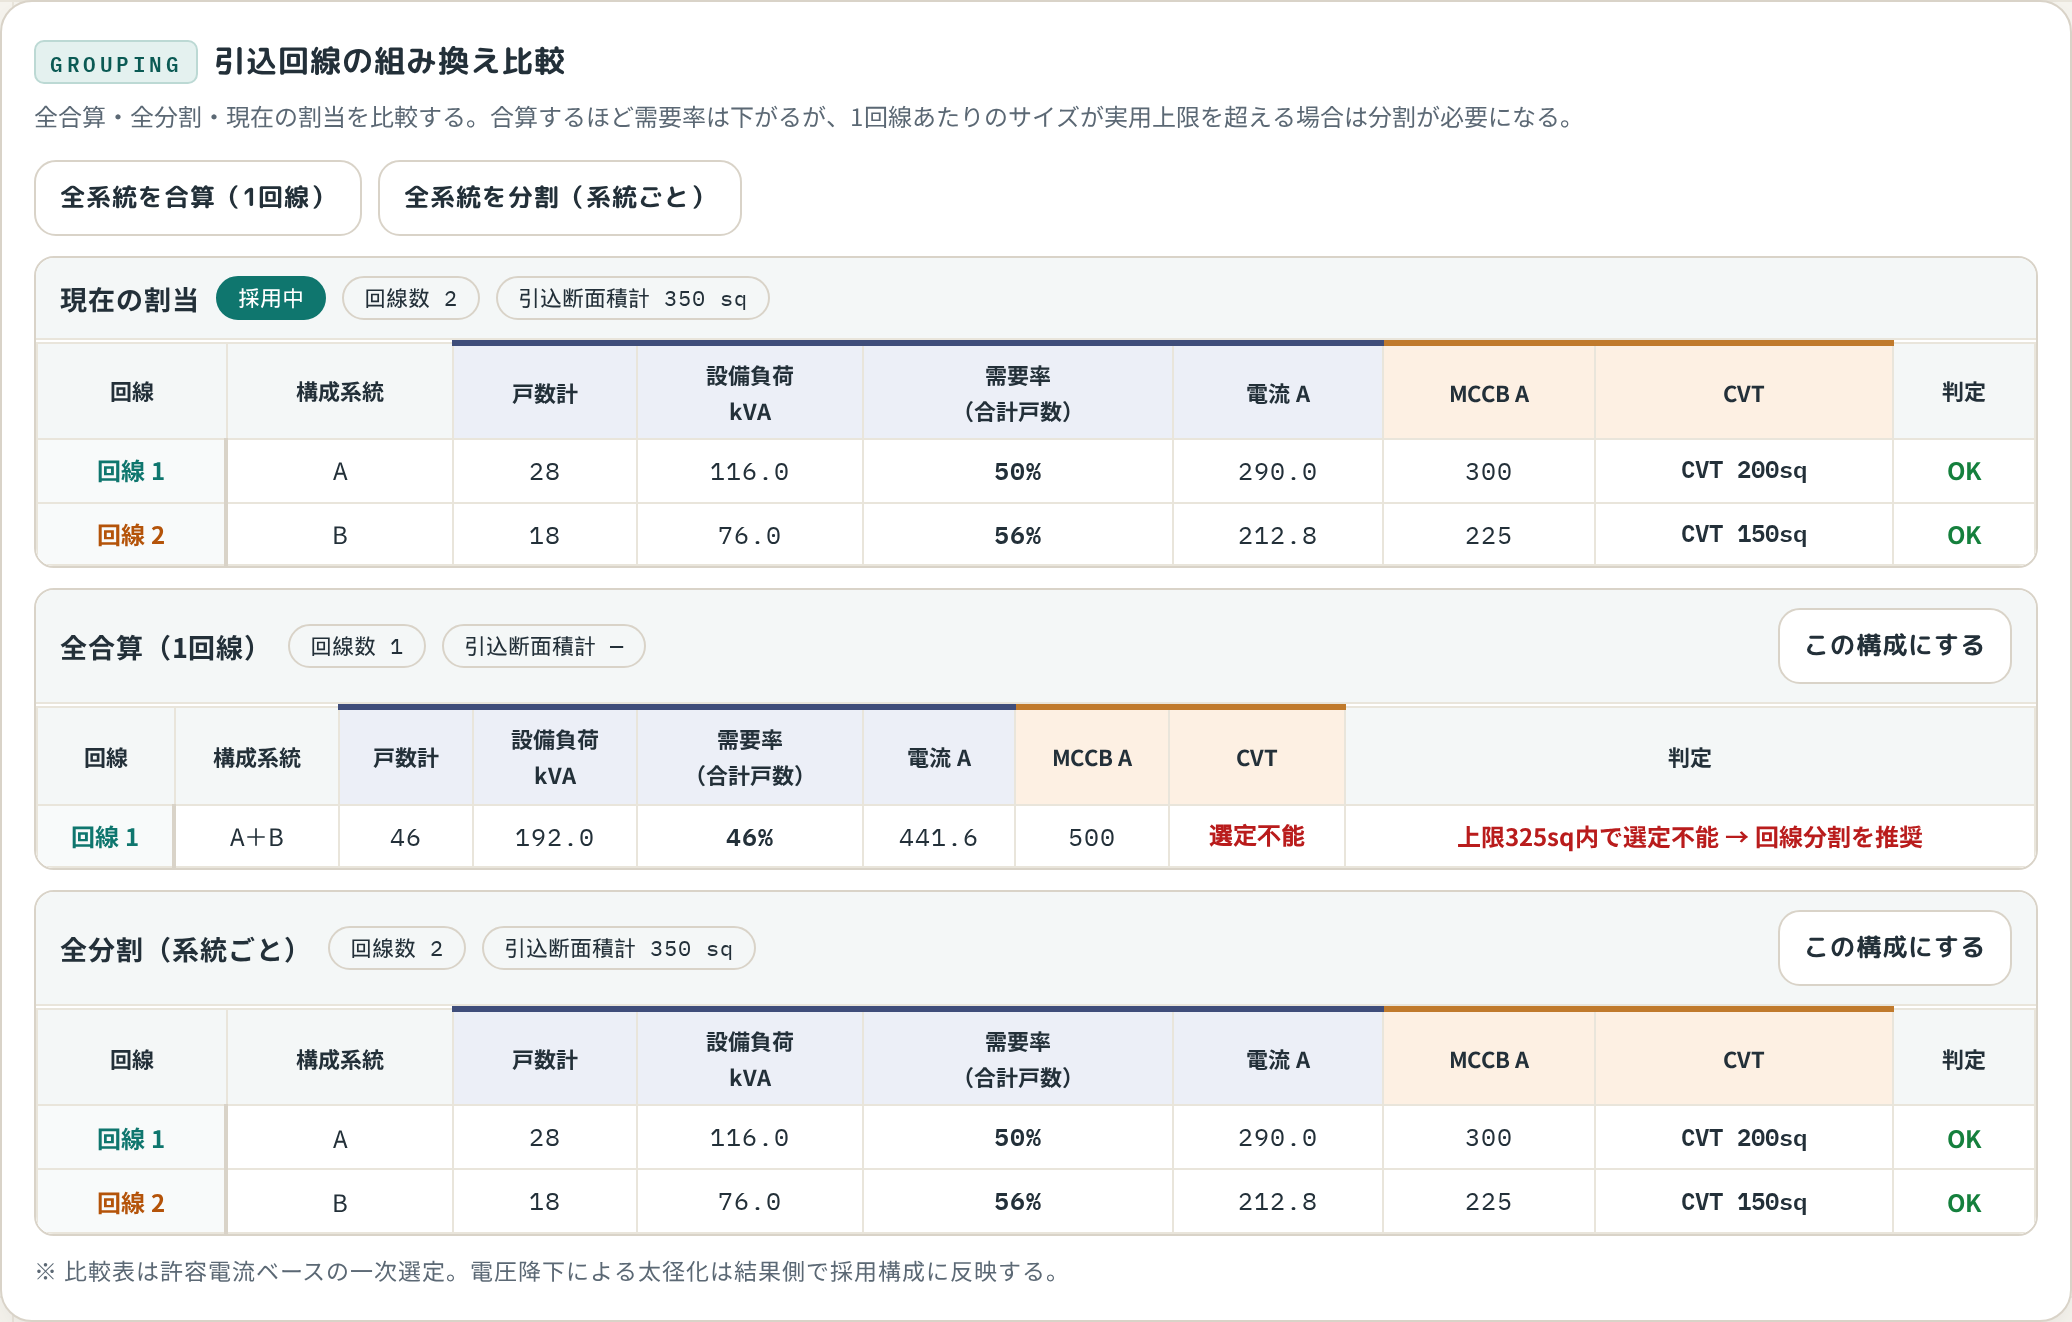Click the 46 戸数計 cell in 全合算
The image size is (2072, 1322).
click(406, 837)
